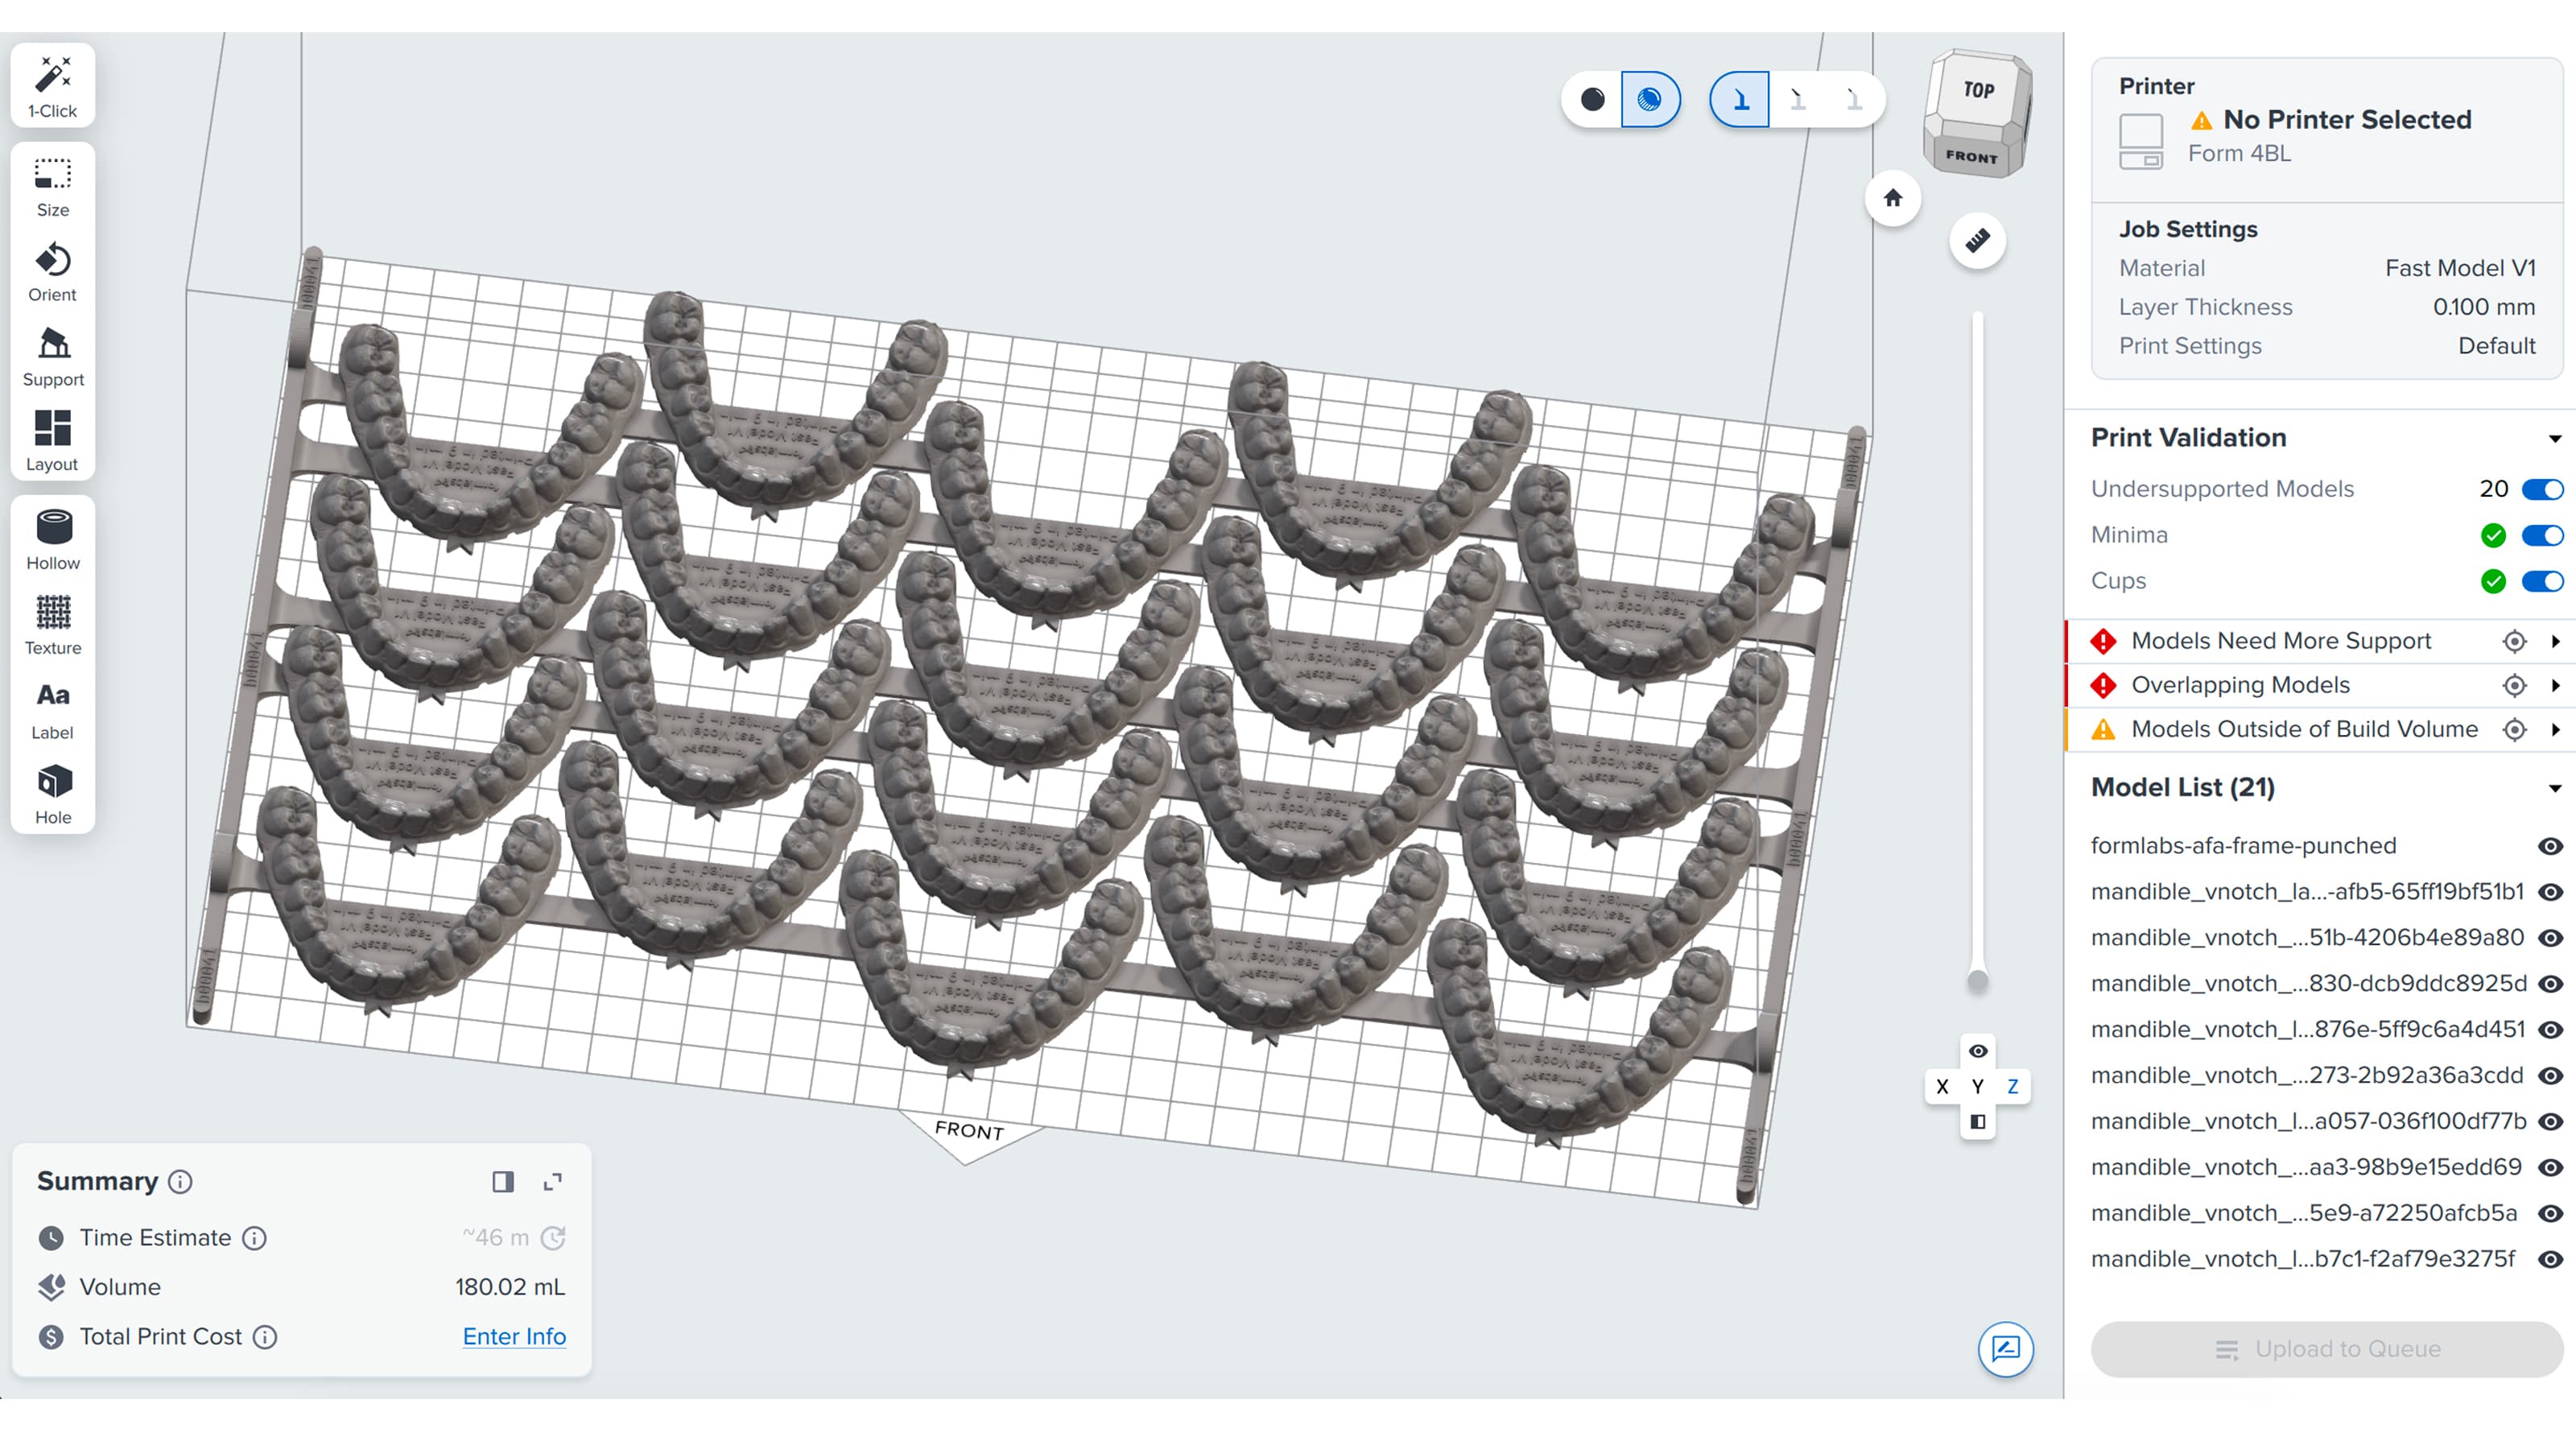Switch to blue shaded sphere view mode
This screenshot has height=1449, width=2576.
pos(1650,99)
